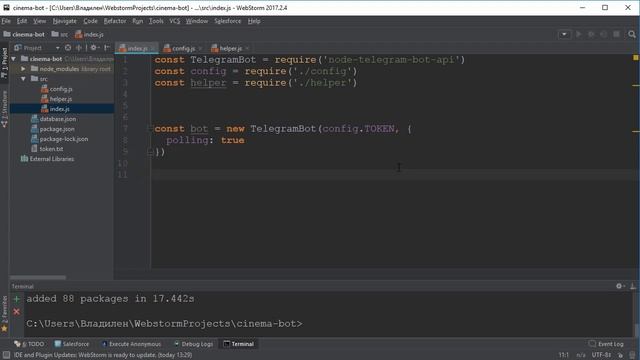Click collapse-all icon in Project panel
Screen dimensions: 640x360
pos(79,48)
